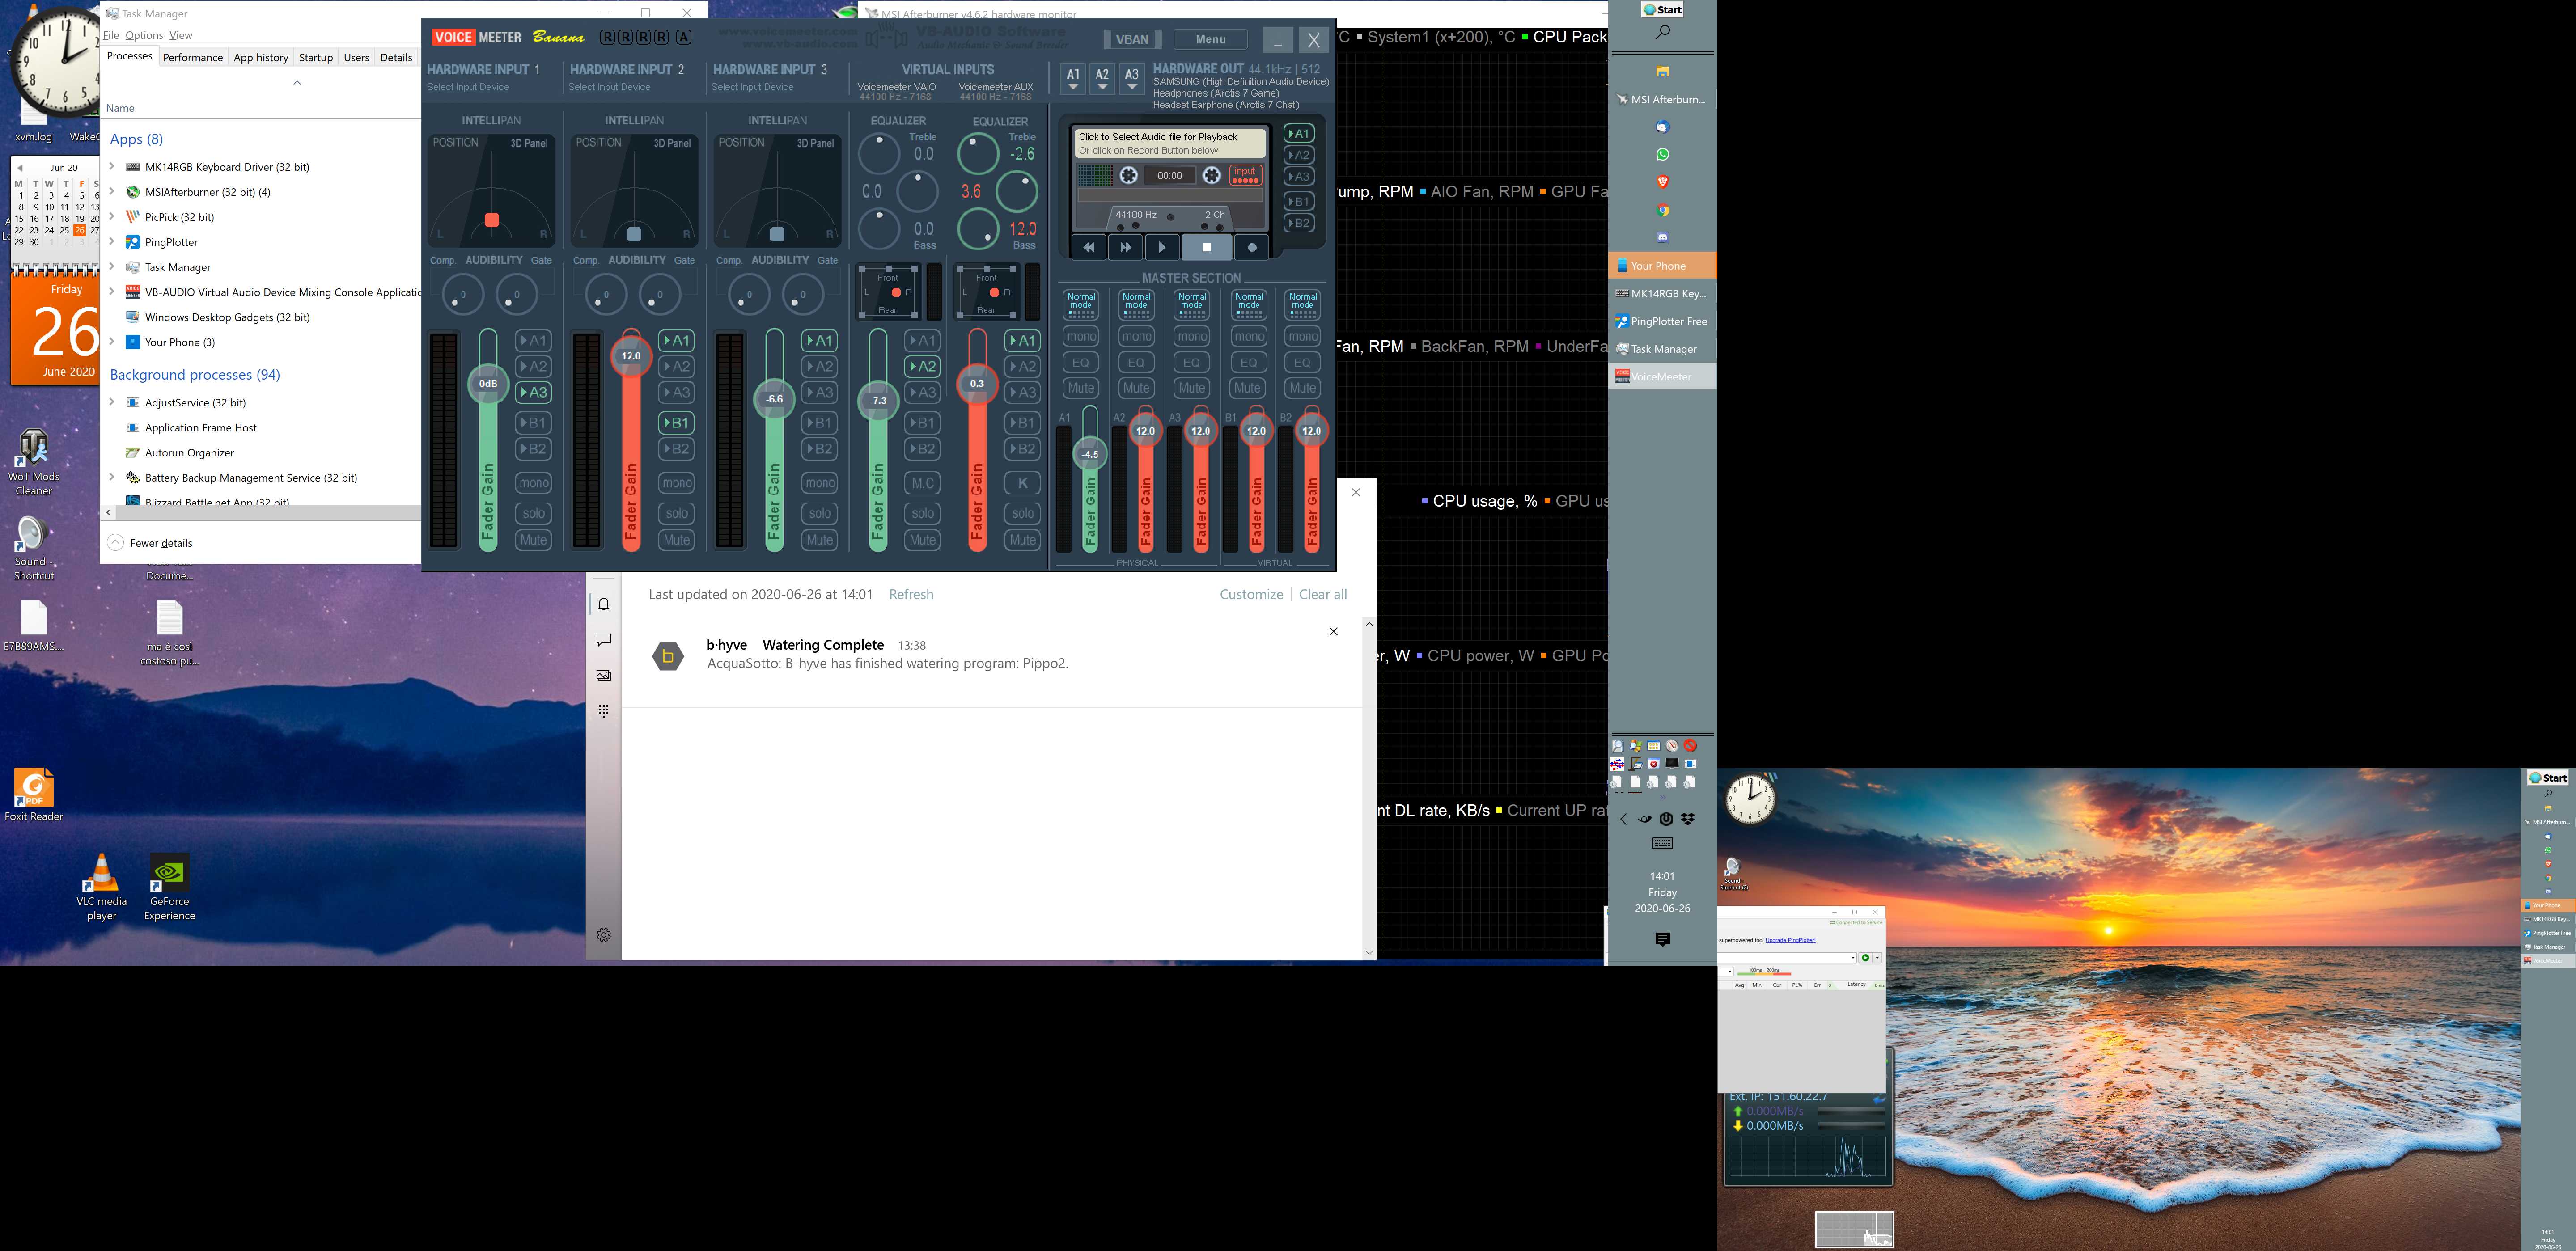
Task: Click Clear all notifications link
Action: (1322, 594)
